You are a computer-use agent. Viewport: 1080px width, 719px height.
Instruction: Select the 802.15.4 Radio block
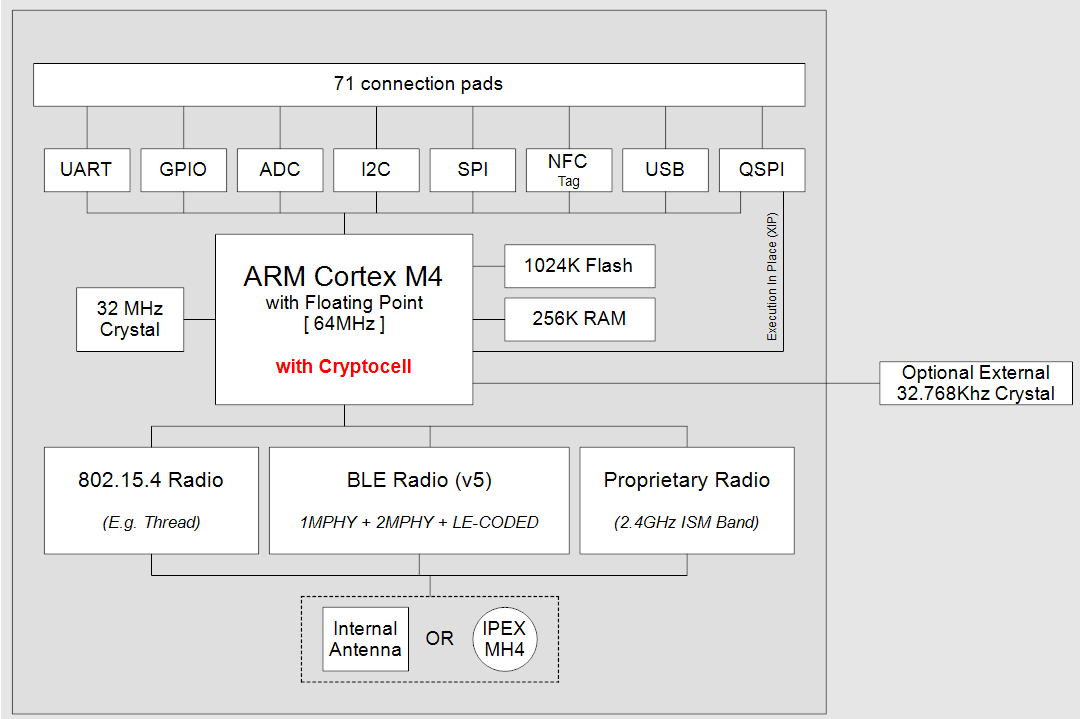pyautogui.click(x=151, y=500)
